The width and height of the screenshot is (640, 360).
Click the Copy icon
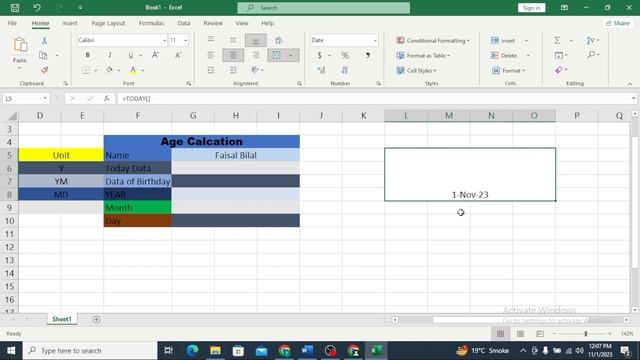click(43, 55)
